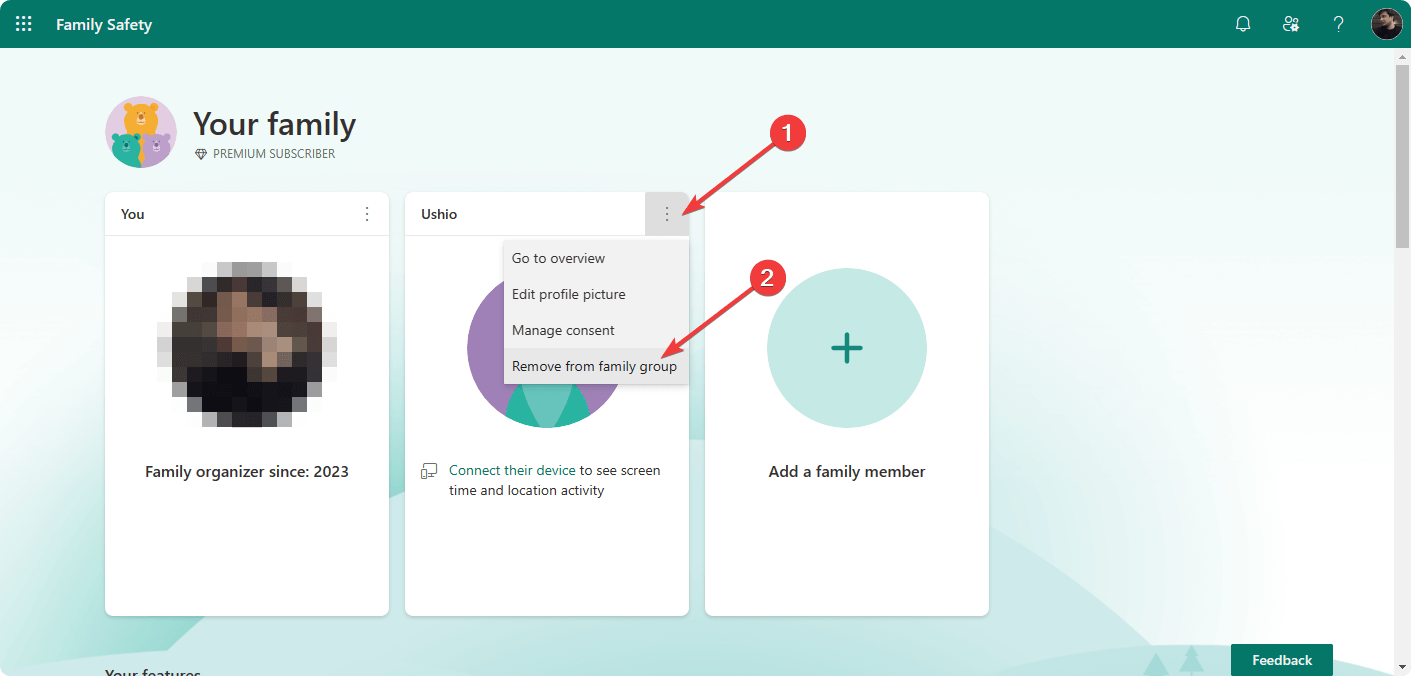This screenshot has width=1411, height=676.
Task: Click the You card header label
Action: 133,214
